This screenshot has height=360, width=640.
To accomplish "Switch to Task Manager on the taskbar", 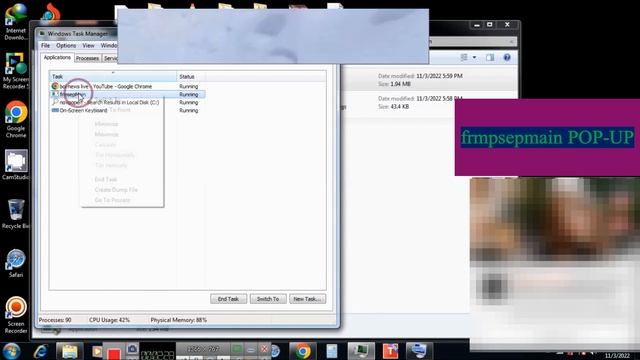I will click(x=361, y=351).
